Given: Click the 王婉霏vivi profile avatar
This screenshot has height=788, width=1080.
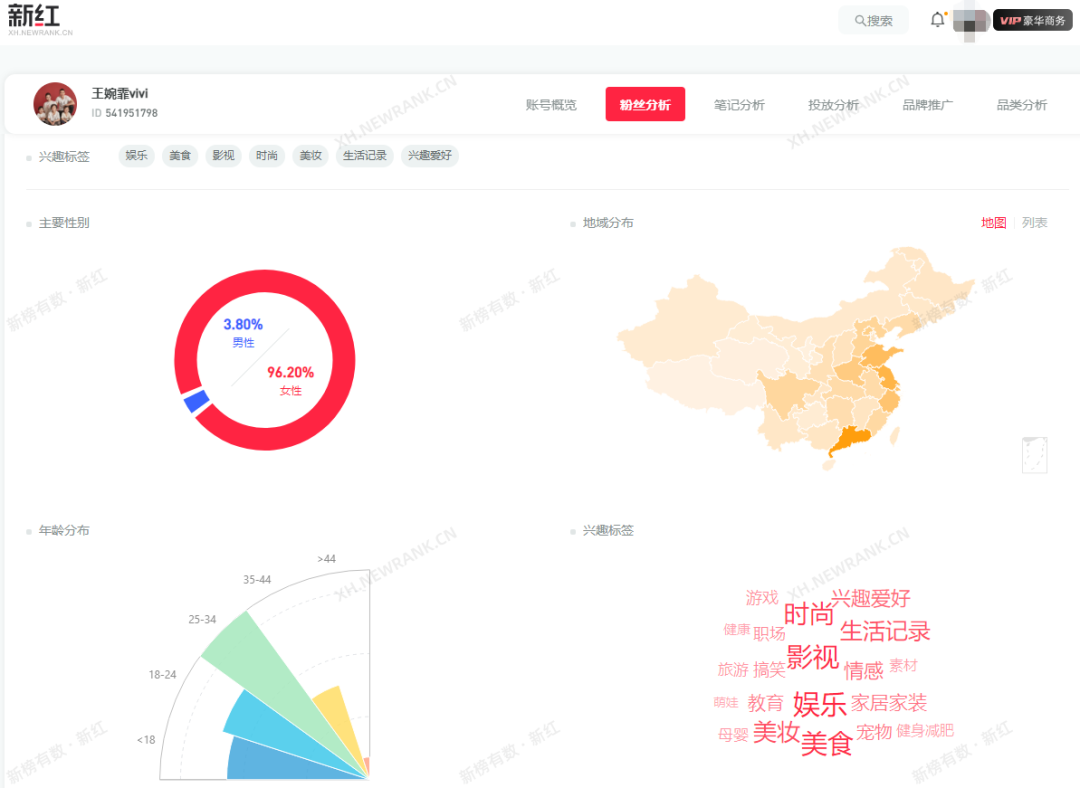Looking at the screenshot, I should pos(55,104).
